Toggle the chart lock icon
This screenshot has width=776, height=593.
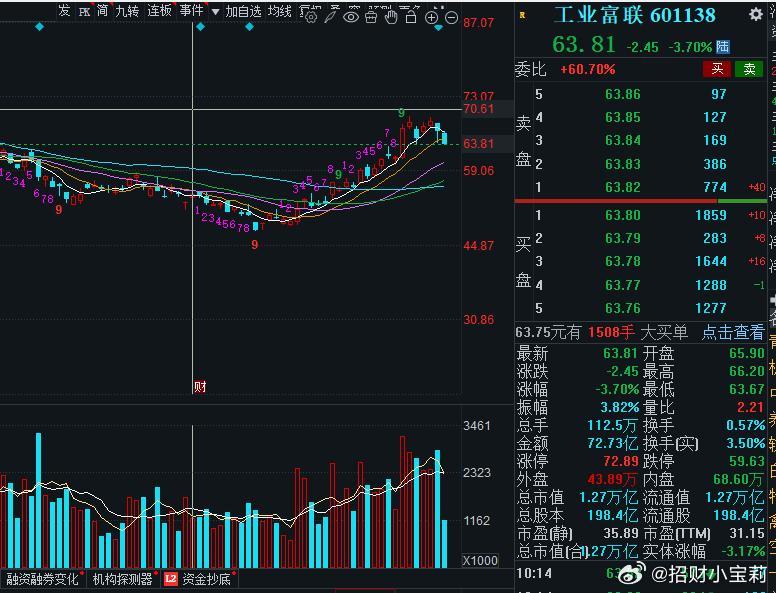411,17
